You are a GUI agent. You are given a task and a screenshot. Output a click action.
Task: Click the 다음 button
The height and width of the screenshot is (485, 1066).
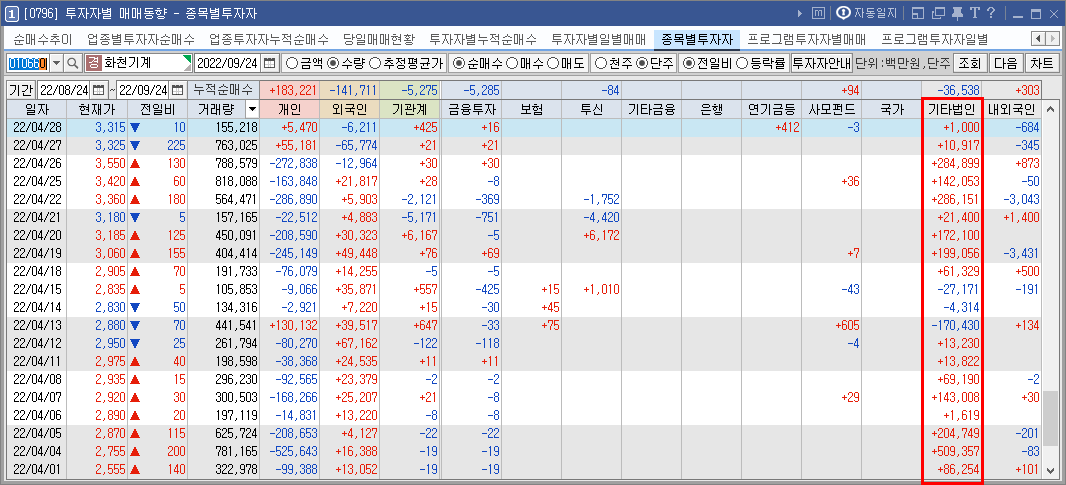tap(1005, 63)
